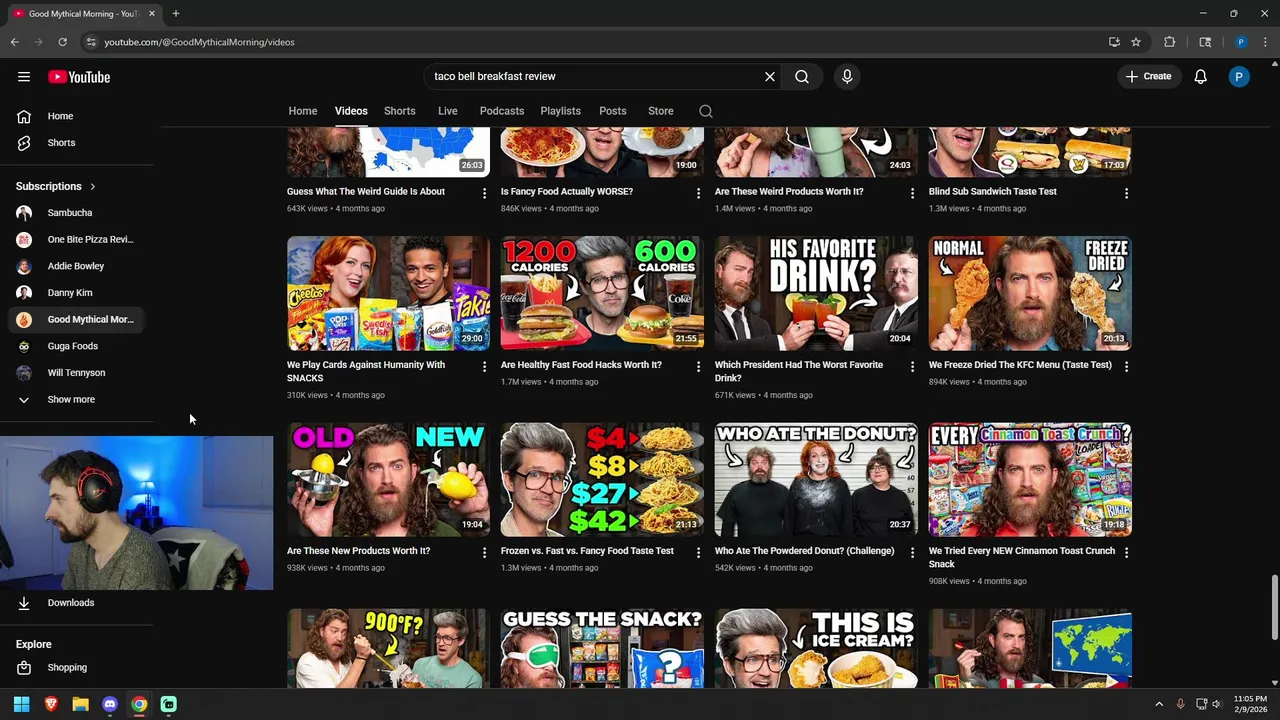Switch to the Shorts channel tab

pos(400,111)
